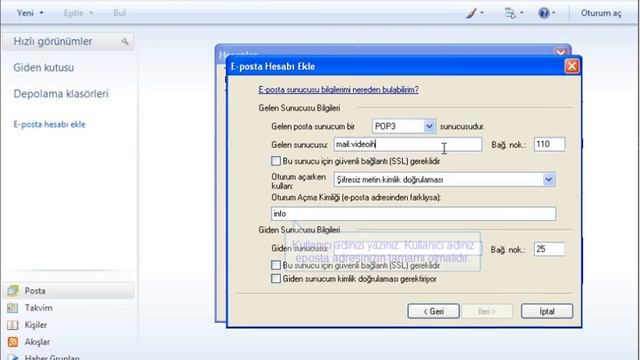Click the İptal cancel button
Image resolution: width=640 pixels, height=360 pixels.
(x=547, y=311)
